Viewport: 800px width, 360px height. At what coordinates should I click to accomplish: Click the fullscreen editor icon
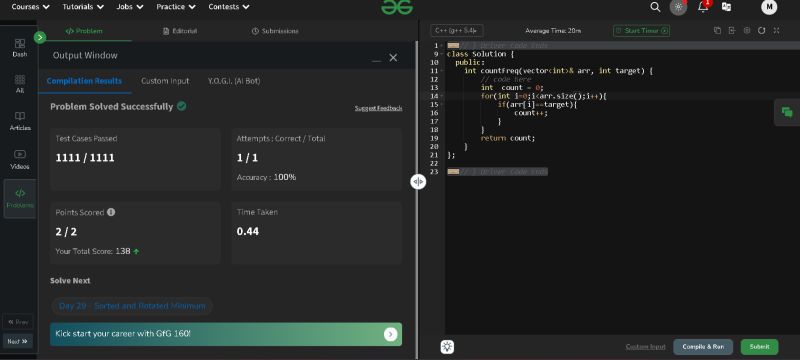777,31
